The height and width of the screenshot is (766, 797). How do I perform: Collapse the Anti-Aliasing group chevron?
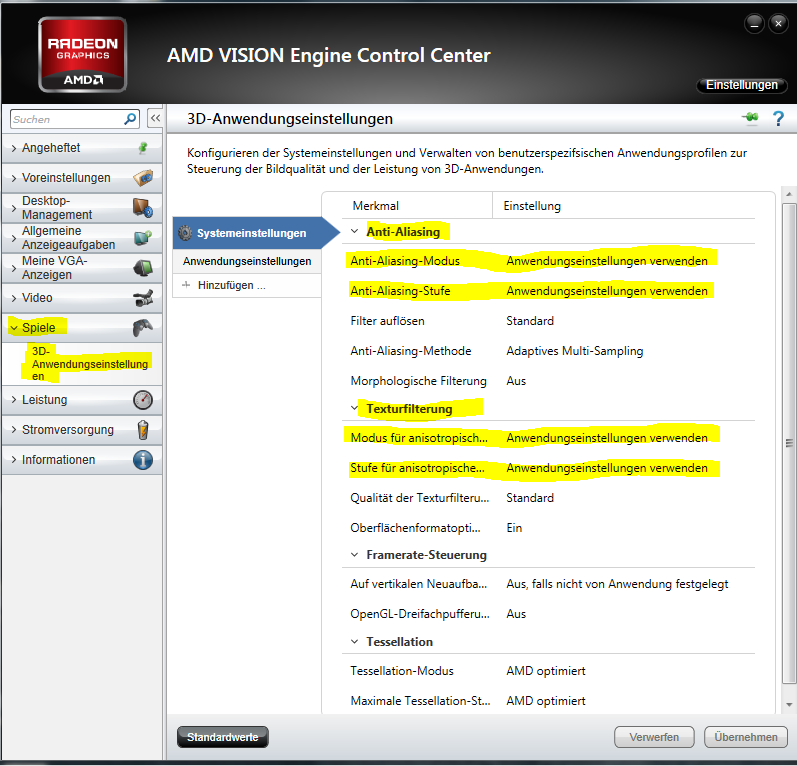(x=354, y=231)
